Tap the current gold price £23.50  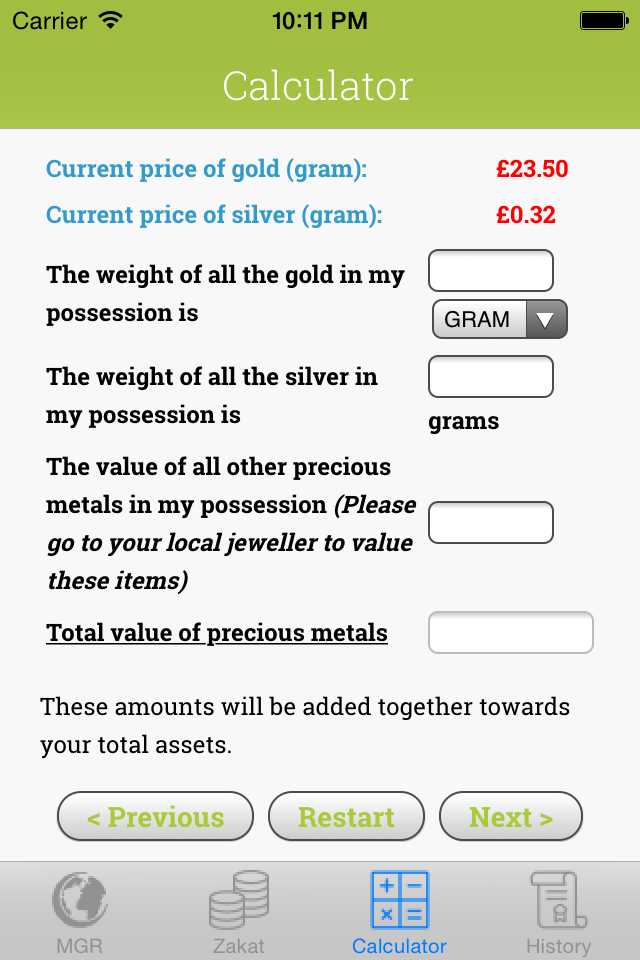(532, 169)
